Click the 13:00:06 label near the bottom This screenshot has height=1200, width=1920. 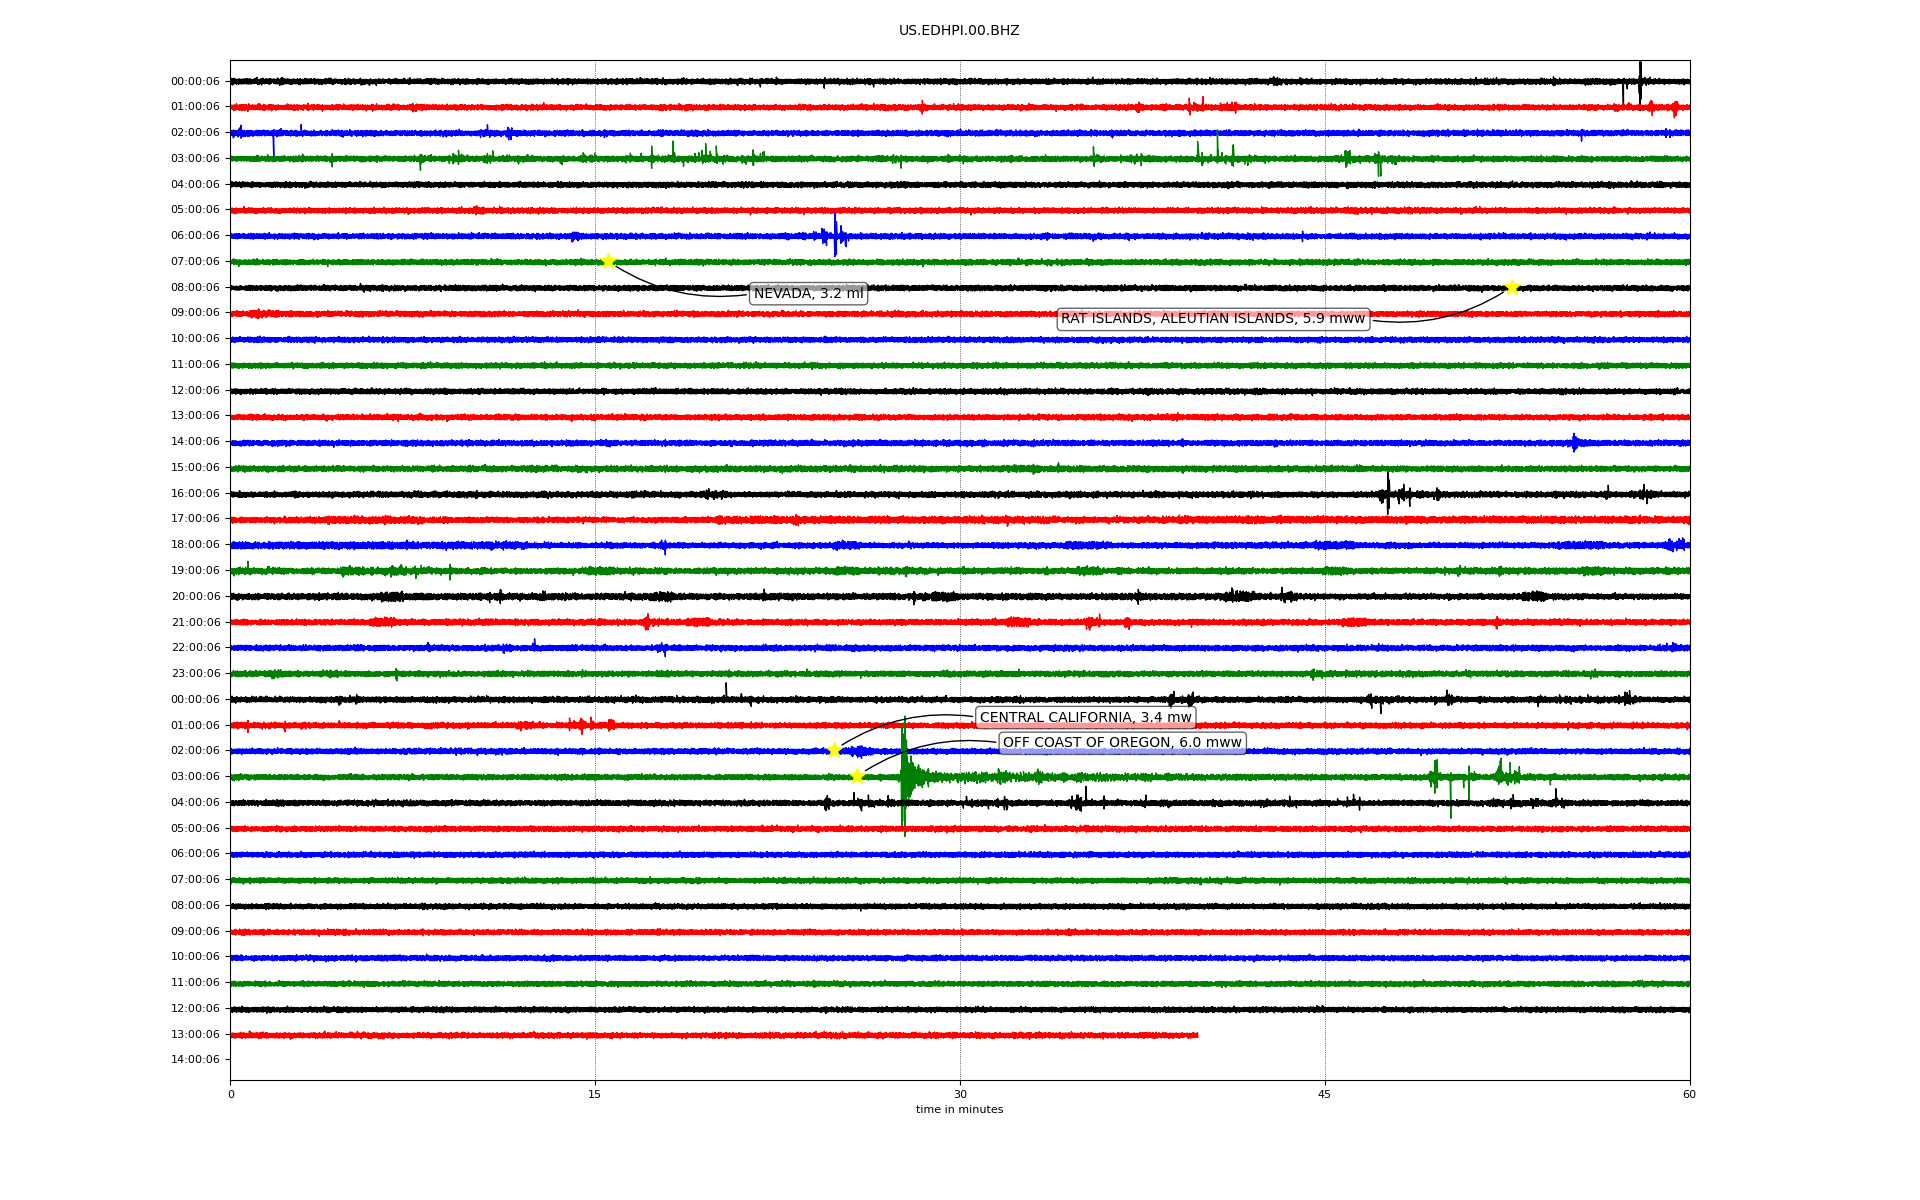(x=195, y=1035)
